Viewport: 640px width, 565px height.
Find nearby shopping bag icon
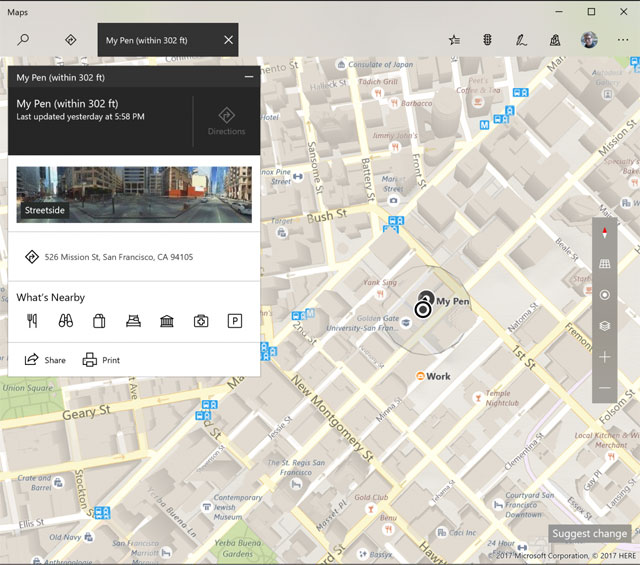[99, 321]
